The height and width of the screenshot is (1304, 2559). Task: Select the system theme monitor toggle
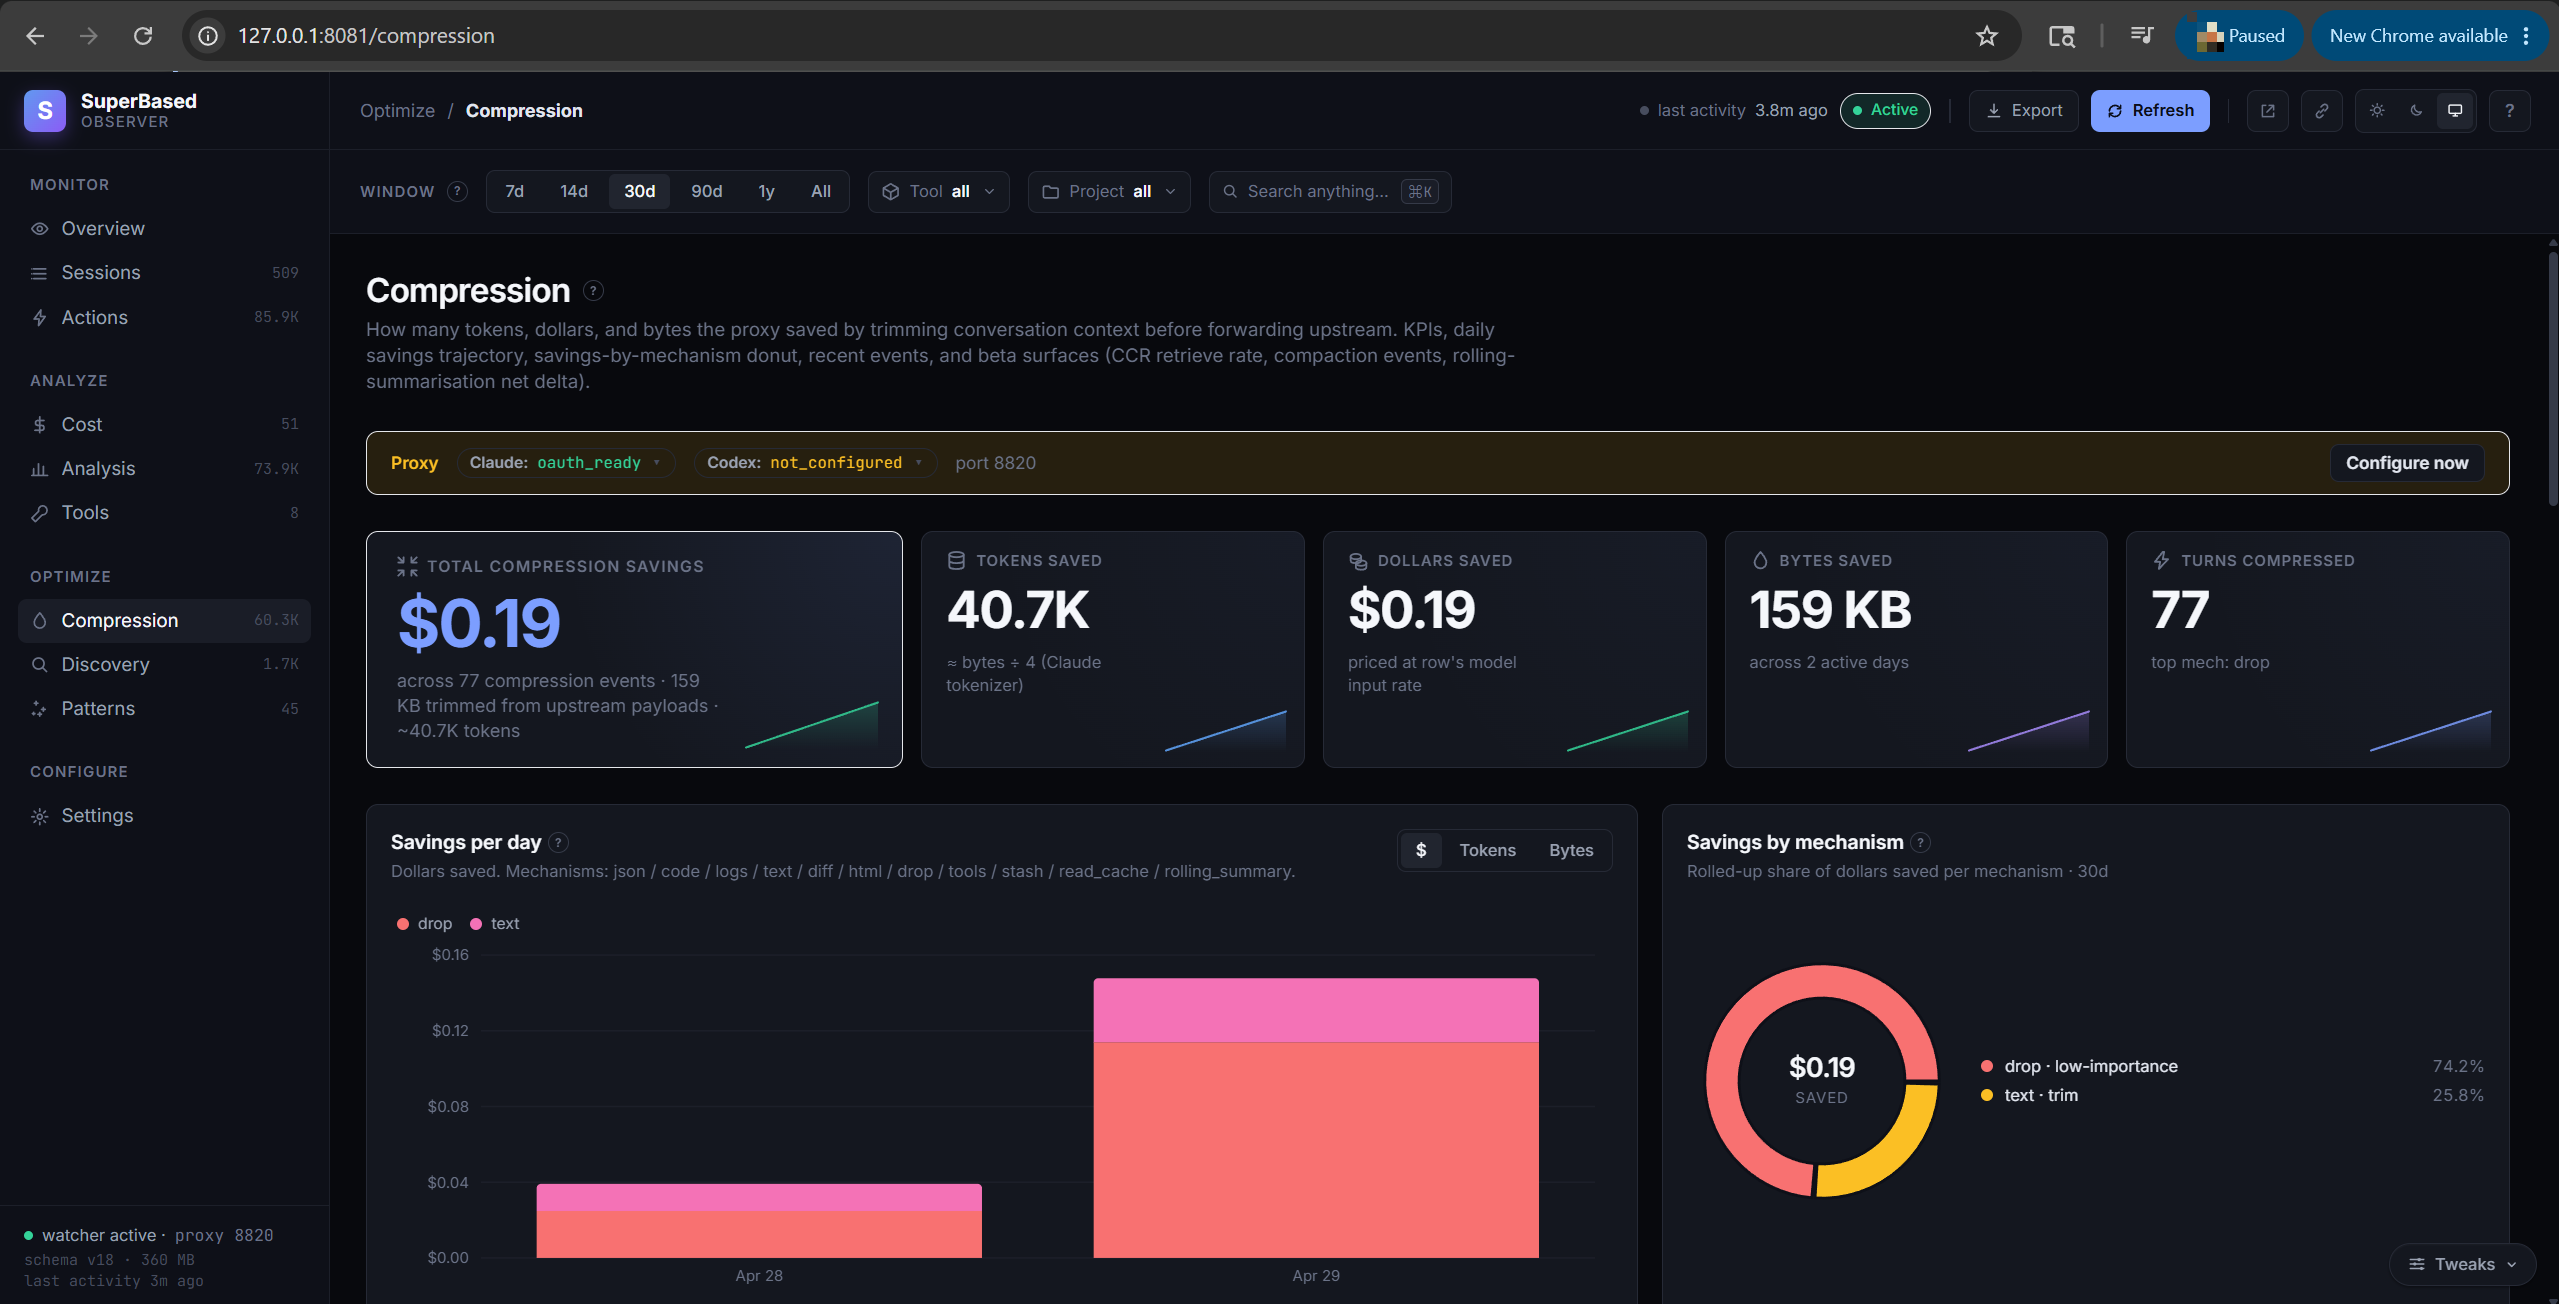(x=2455, y=111)
